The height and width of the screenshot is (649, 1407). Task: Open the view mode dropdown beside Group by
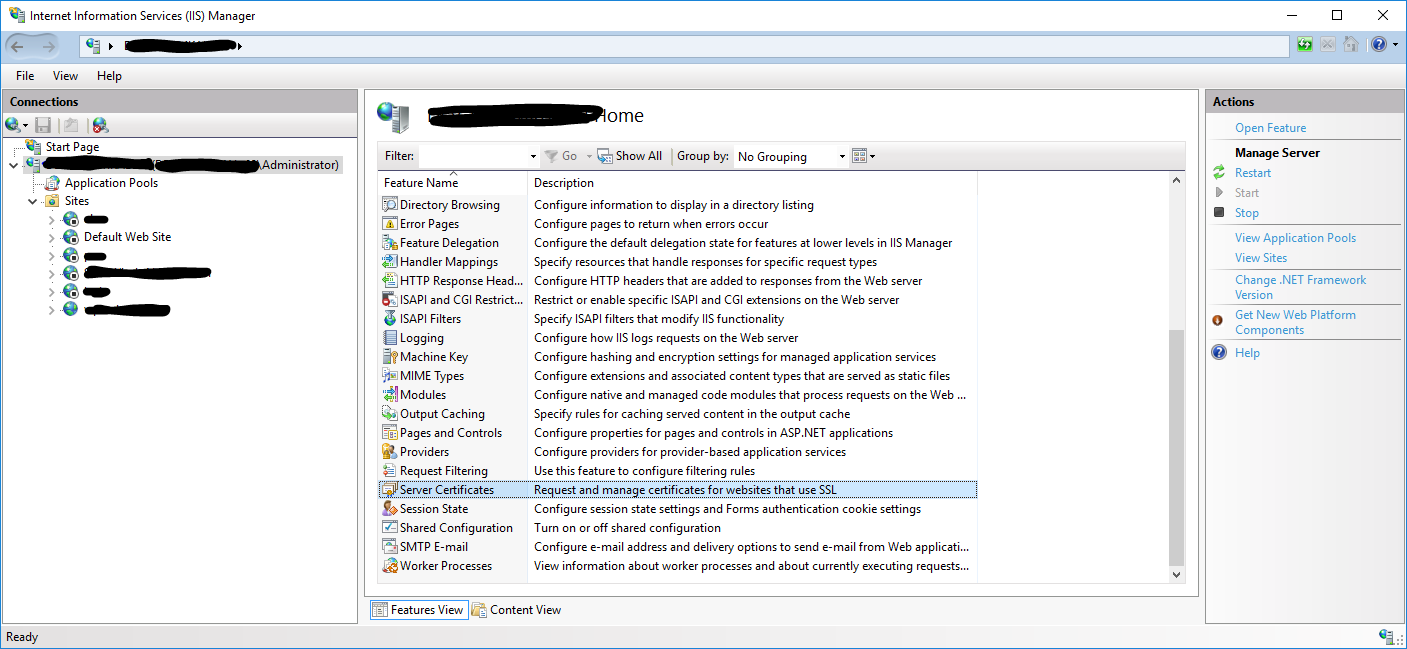click(863, 156)
